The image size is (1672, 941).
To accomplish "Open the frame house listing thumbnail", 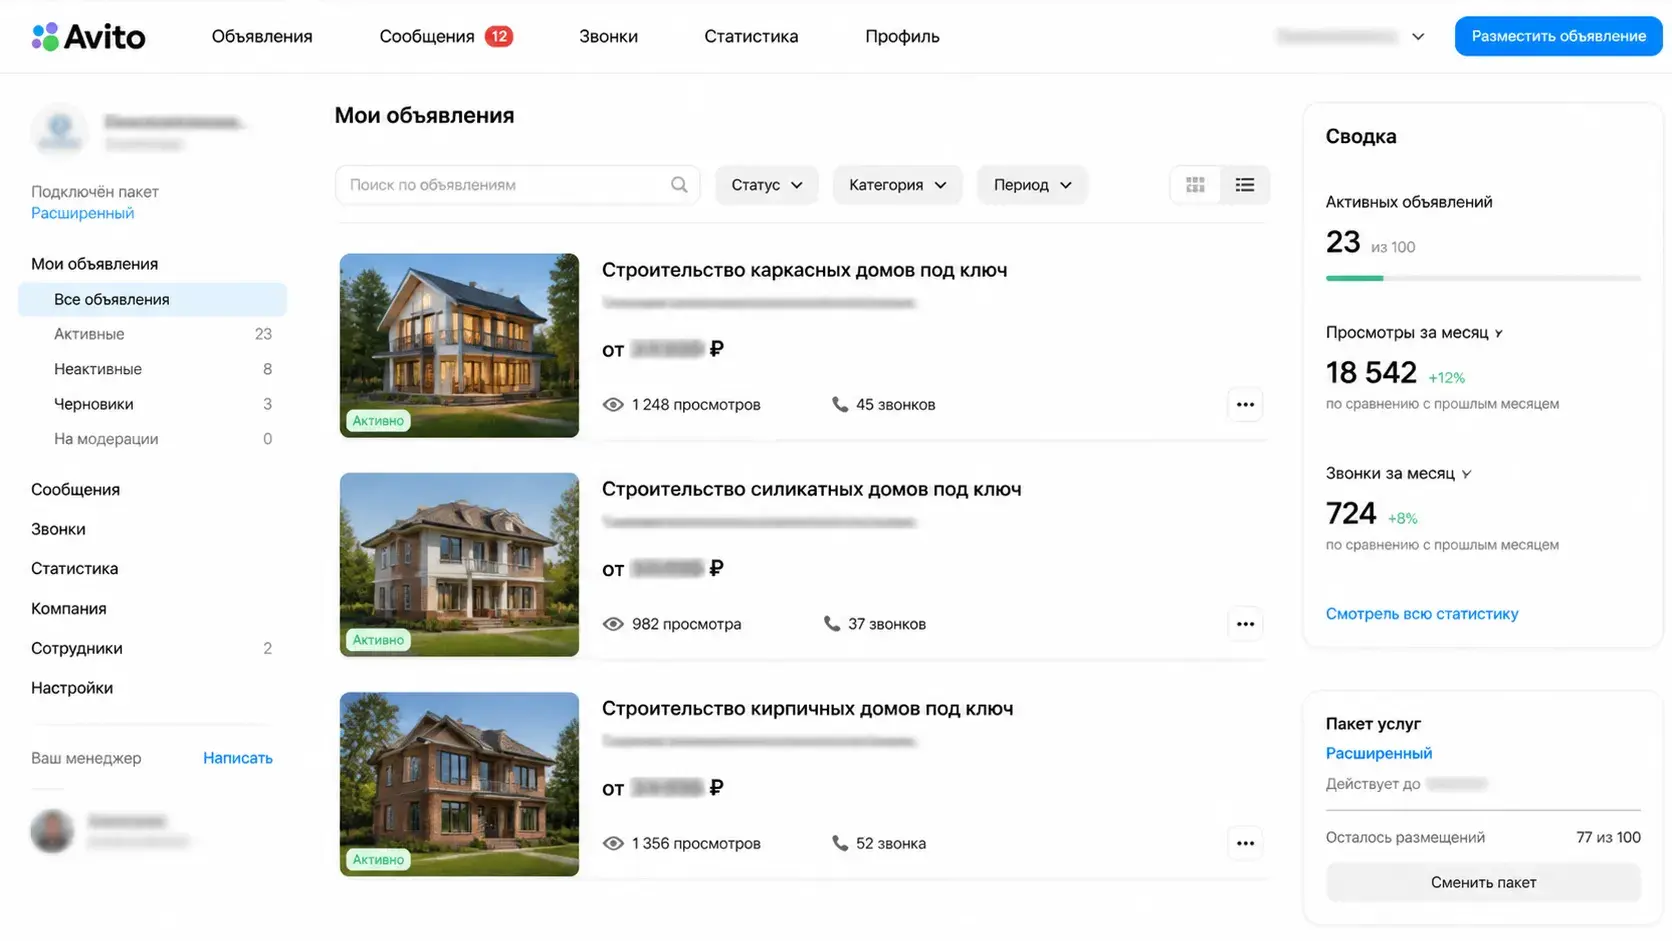I will pos(459,345).
